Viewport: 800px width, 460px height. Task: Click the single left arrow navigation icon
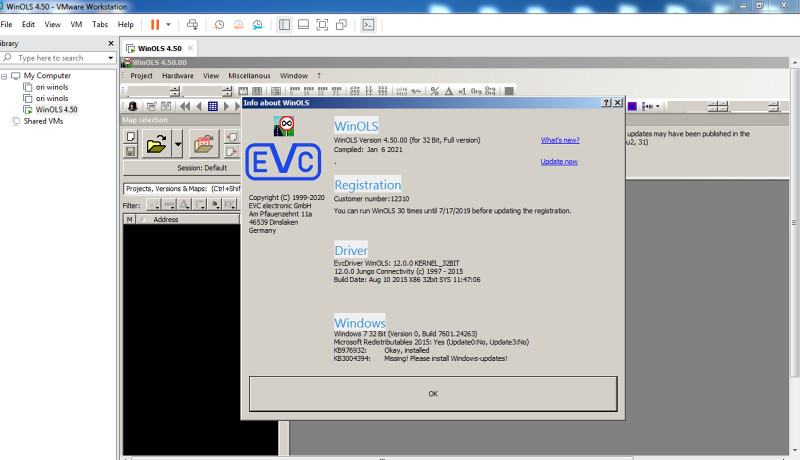(199, 106)
